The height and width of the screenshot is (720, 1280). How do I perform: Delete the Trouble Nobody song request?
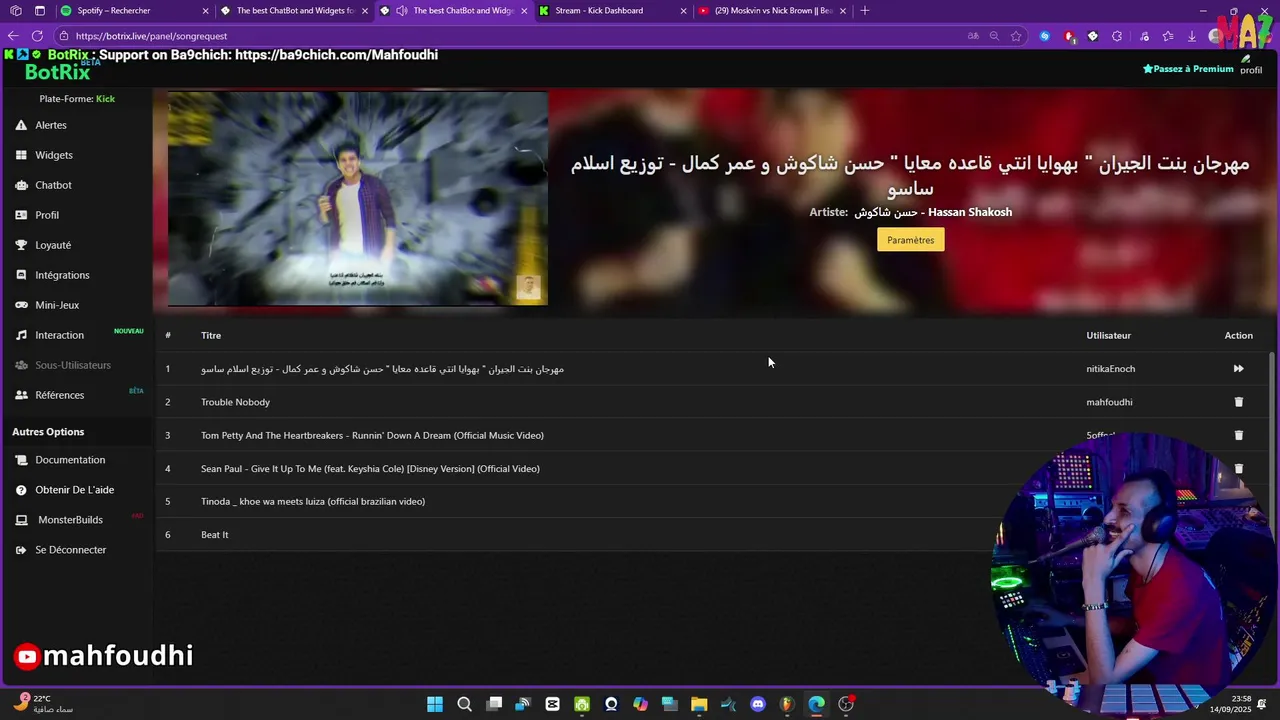coord(1238,402)
